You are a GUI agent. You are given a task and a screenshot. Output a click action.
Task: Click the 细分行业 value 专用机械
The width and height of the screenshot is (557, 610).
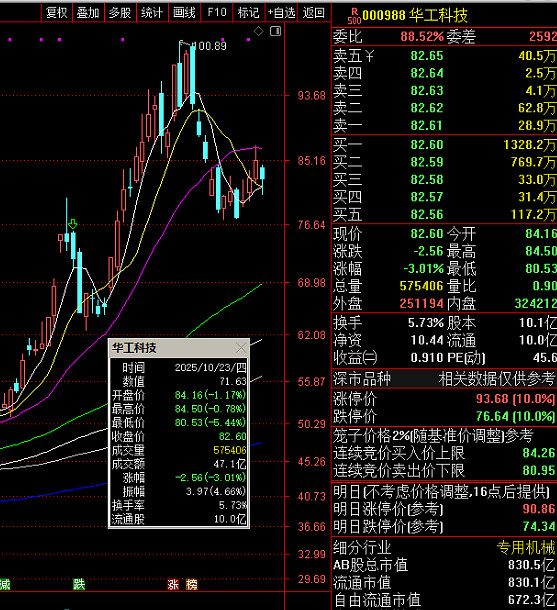click(x=526, y=548)
